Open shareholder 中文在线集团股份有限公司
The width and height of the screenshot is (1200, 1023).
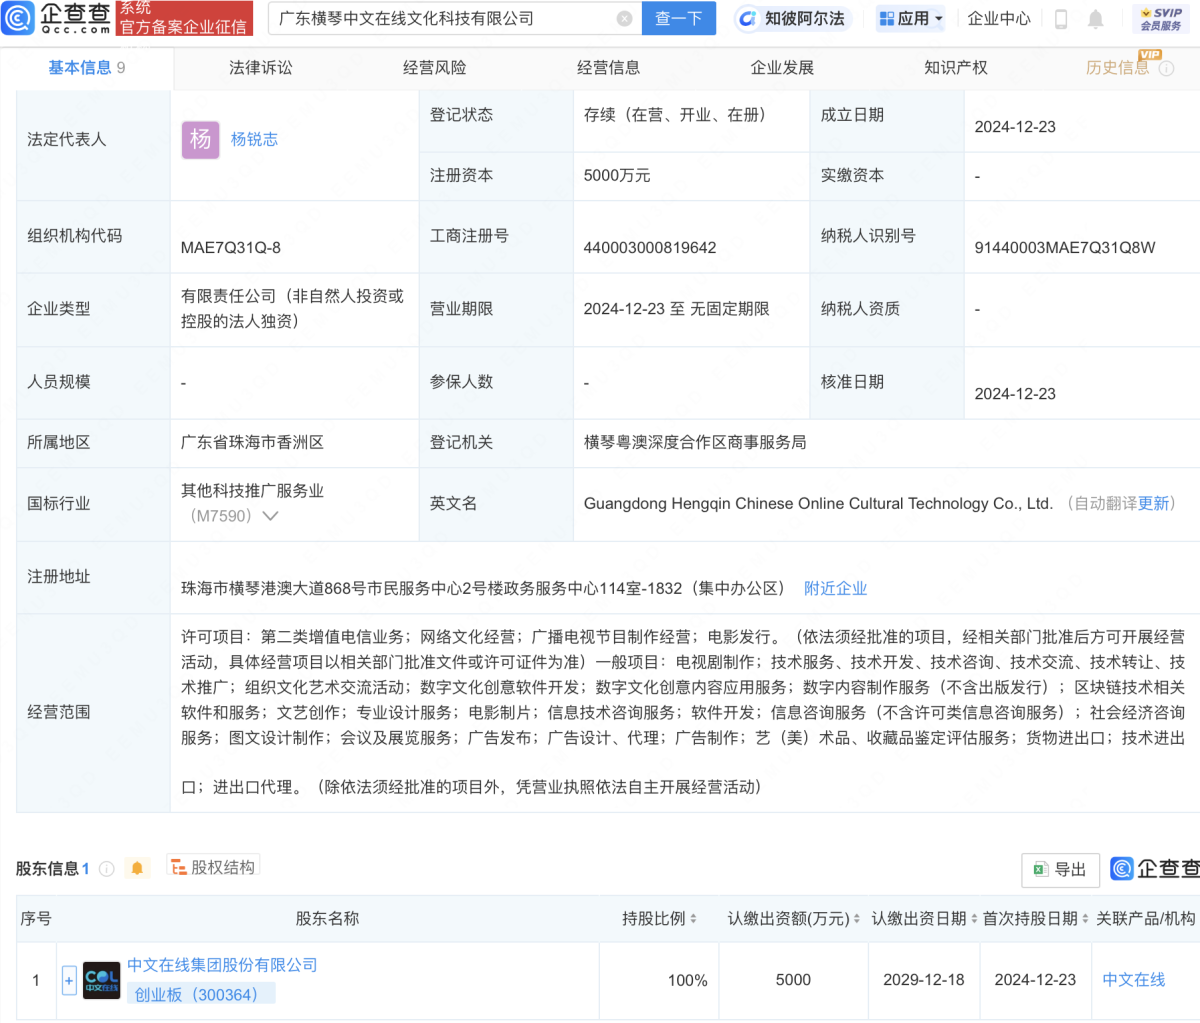(222, 965)
